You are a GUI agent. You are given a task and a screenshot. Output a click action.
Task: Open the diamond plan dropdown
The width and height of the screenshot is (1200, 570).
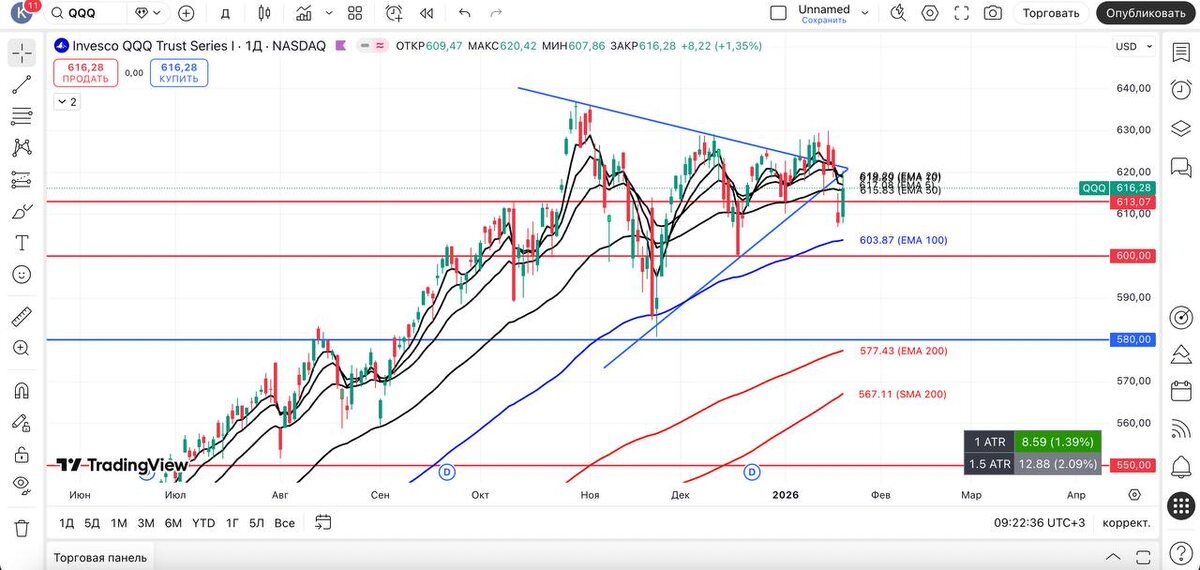(148, 13)
